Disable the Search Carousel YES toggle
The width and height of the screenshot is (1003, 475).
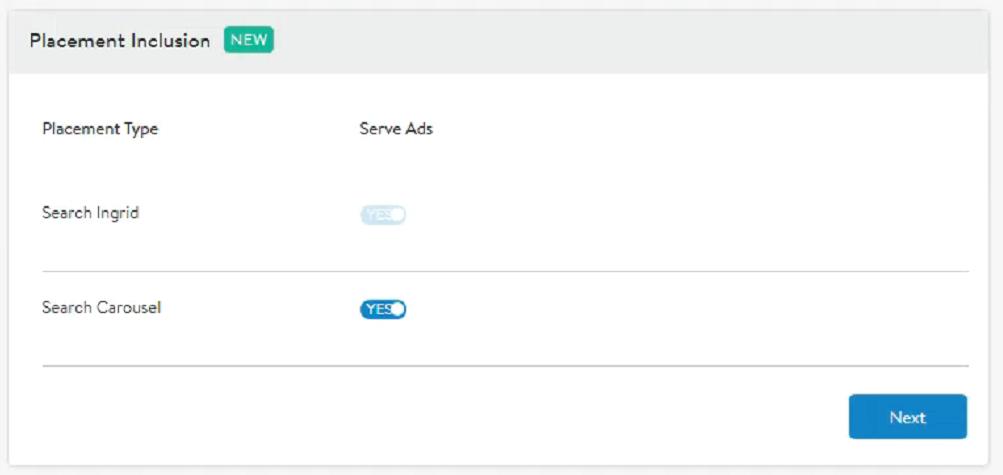pos(383,309)
